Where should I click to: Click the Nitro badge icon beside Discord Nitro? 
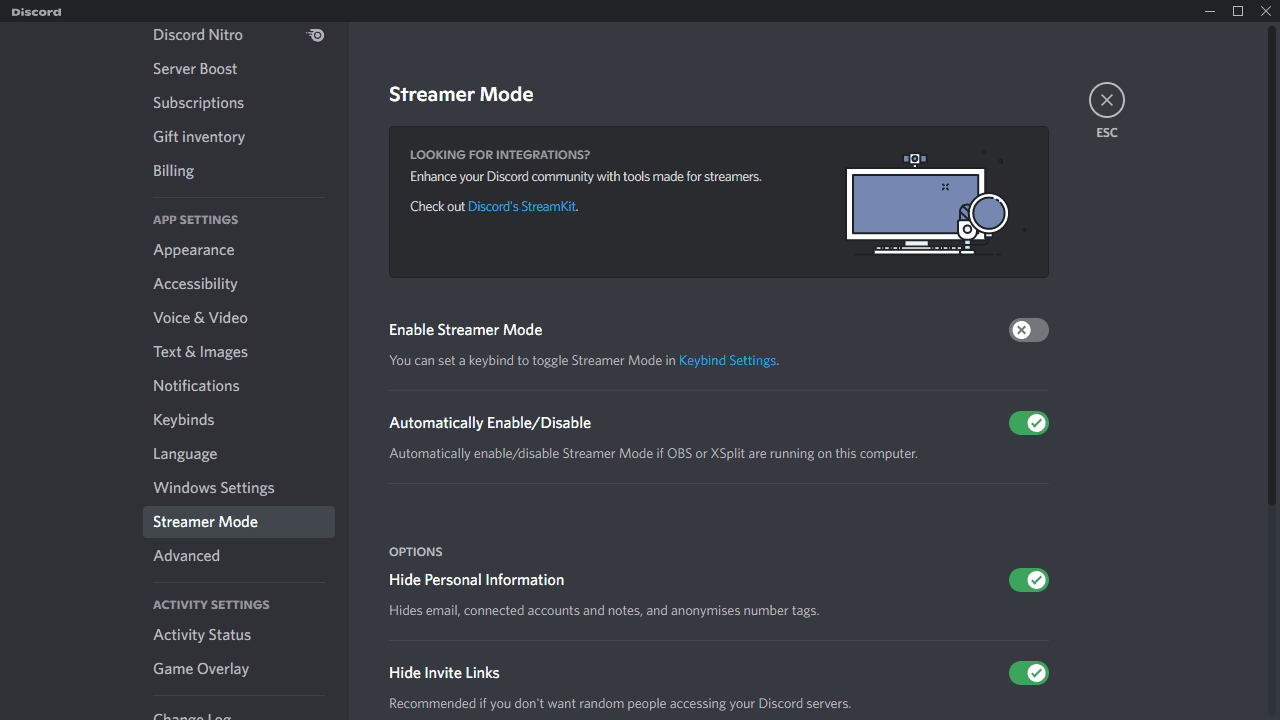(315, 35)
